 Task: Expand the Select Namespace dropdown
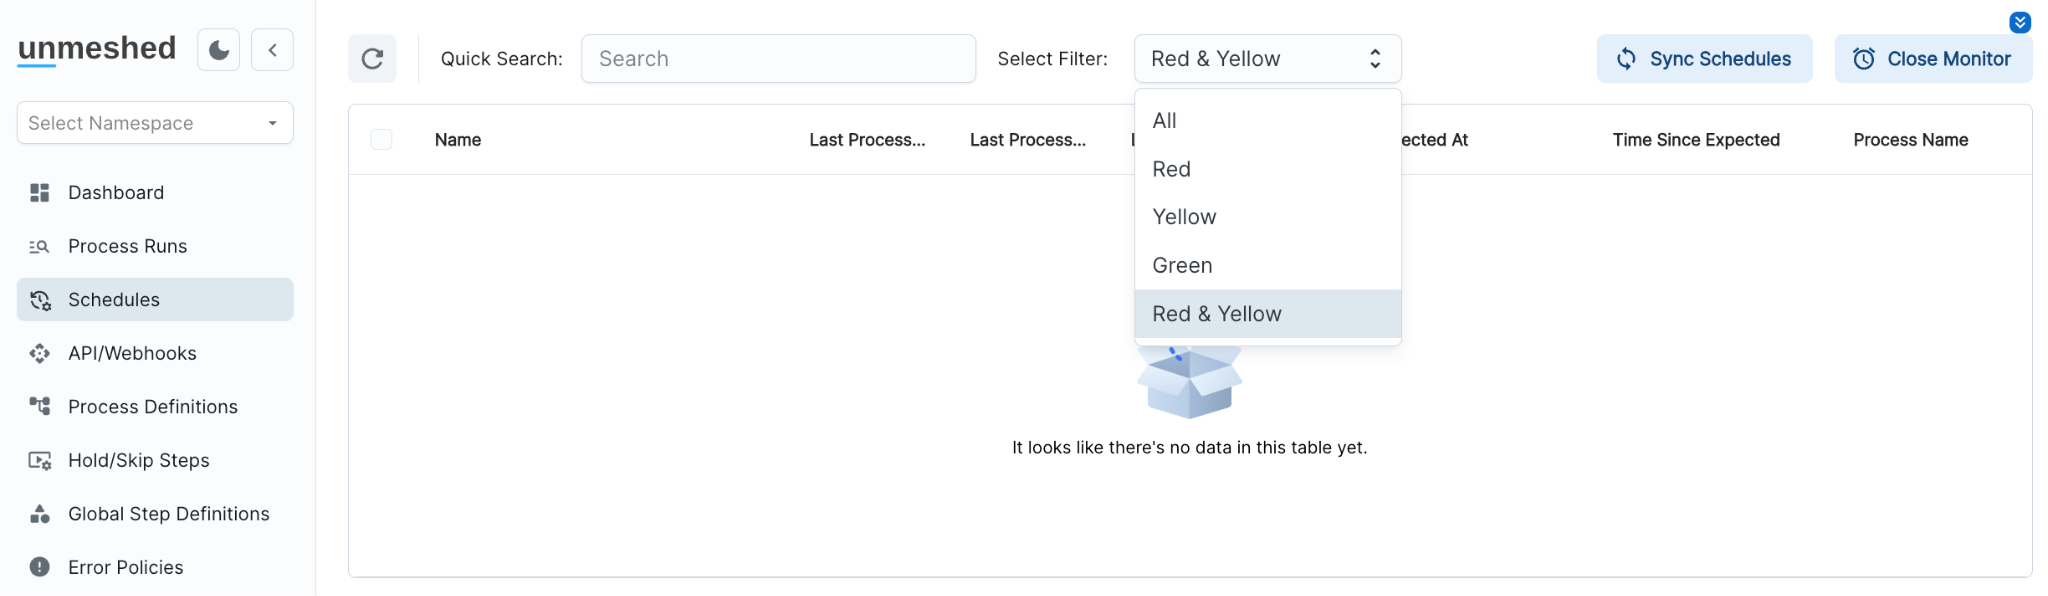[155, 123]
